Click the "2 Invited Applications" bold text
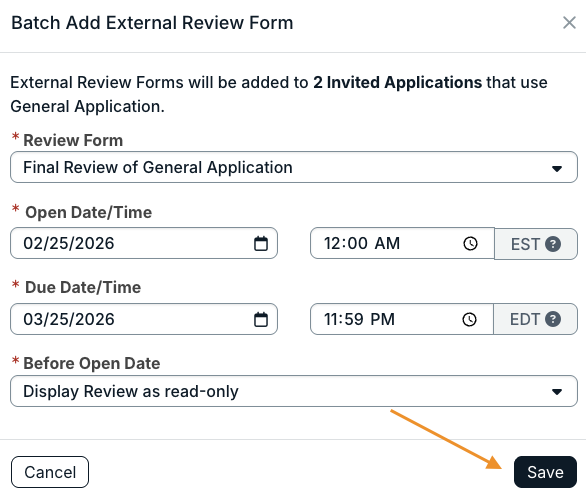The image size is (586, 499). point(397,83)
